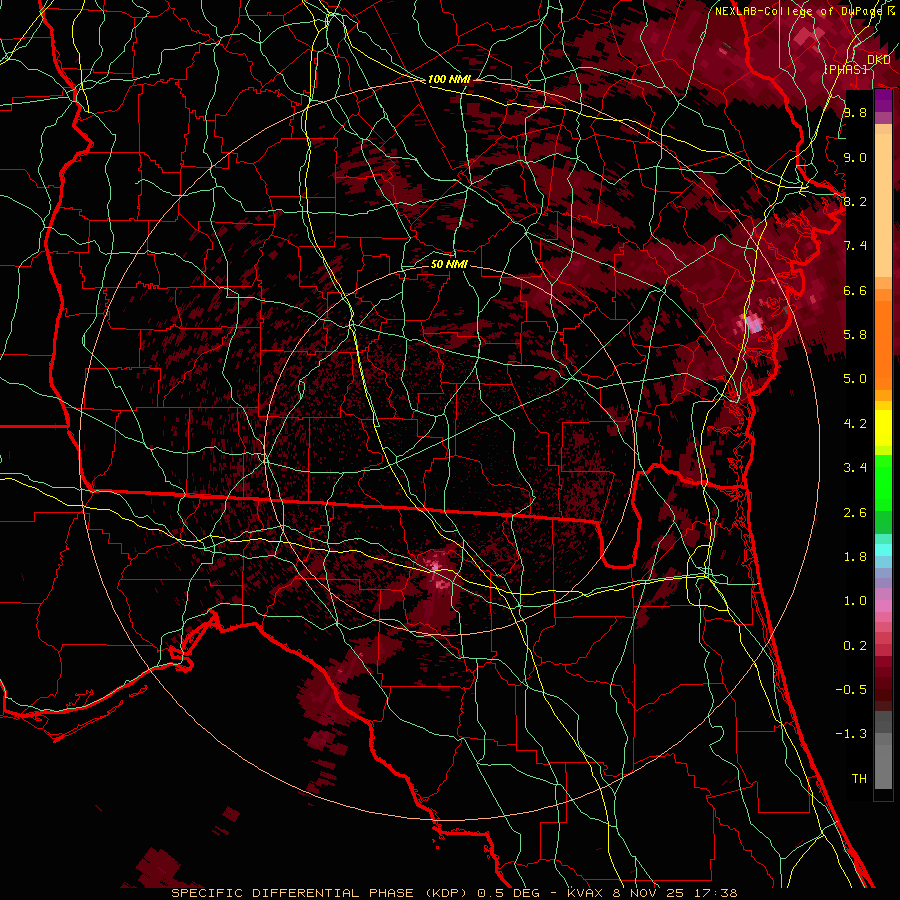Select the large peach band of color scale
Viewport: 900px width, 900px height.
883,207
